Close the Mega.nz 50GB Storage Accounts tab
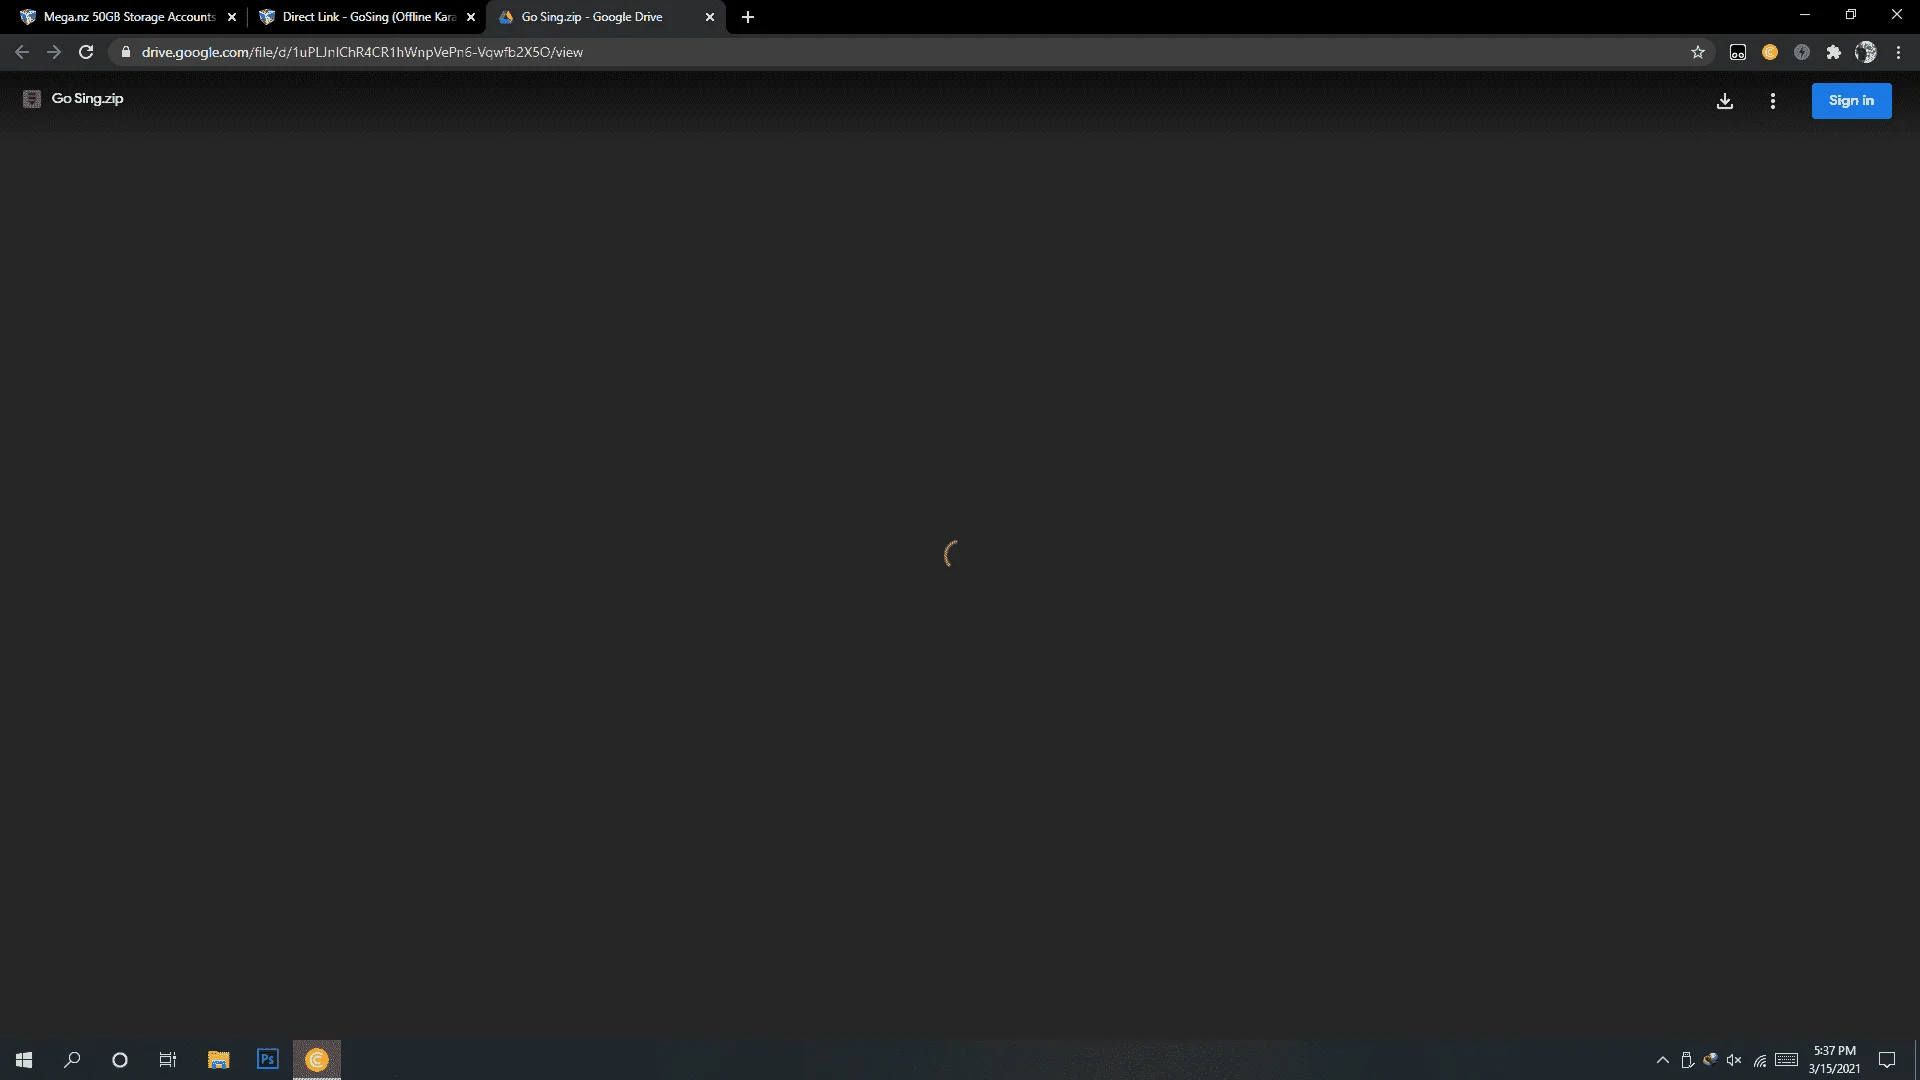The height and width of the screenshot is (1080, 1920). click(232, 17)
